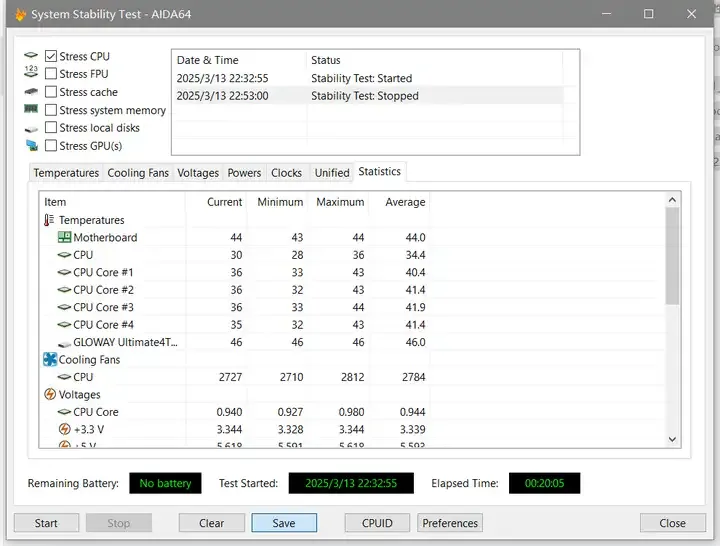Screen dimensions: 720x546
Task: Click the elapsed time 00:20:05 display
Action: [x=545, y=483]
